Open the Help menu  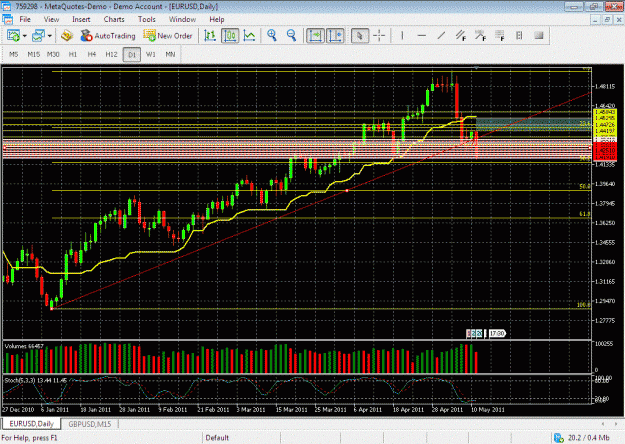pyautogui.click(x=217, y=19)
